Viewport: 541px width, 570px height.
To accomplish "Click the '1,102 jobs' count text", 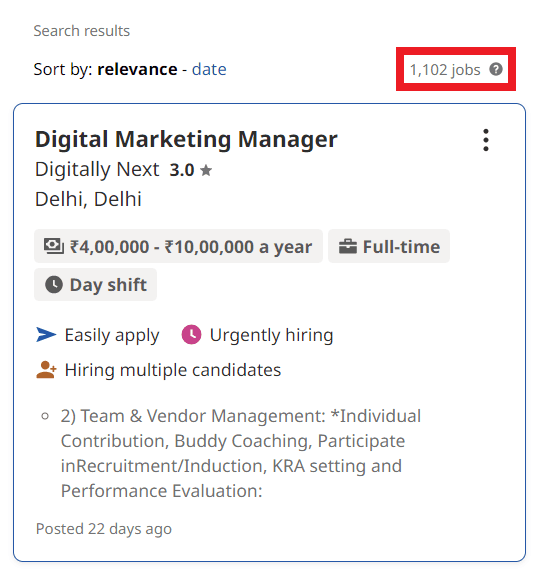I will (445, 69).
